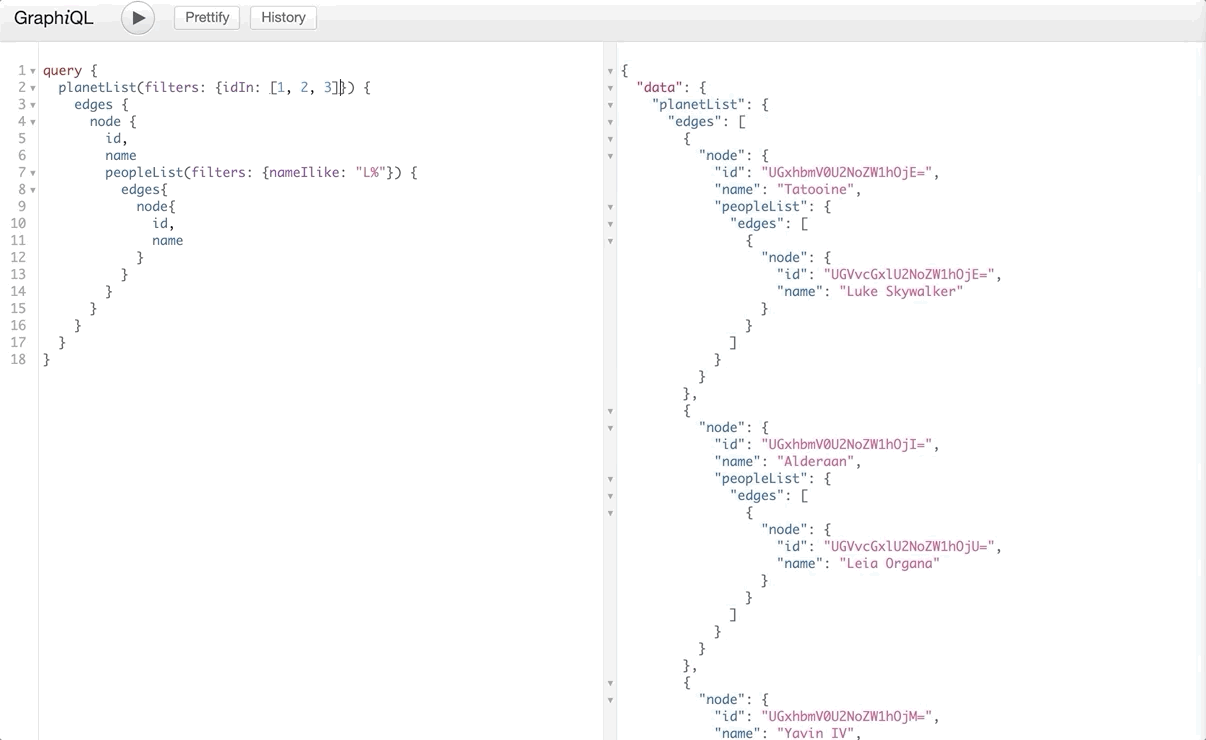Viewport: 1206px width, 740px height.
Task: Click the nameIlike argument in the query
Action: pos(304,173)
